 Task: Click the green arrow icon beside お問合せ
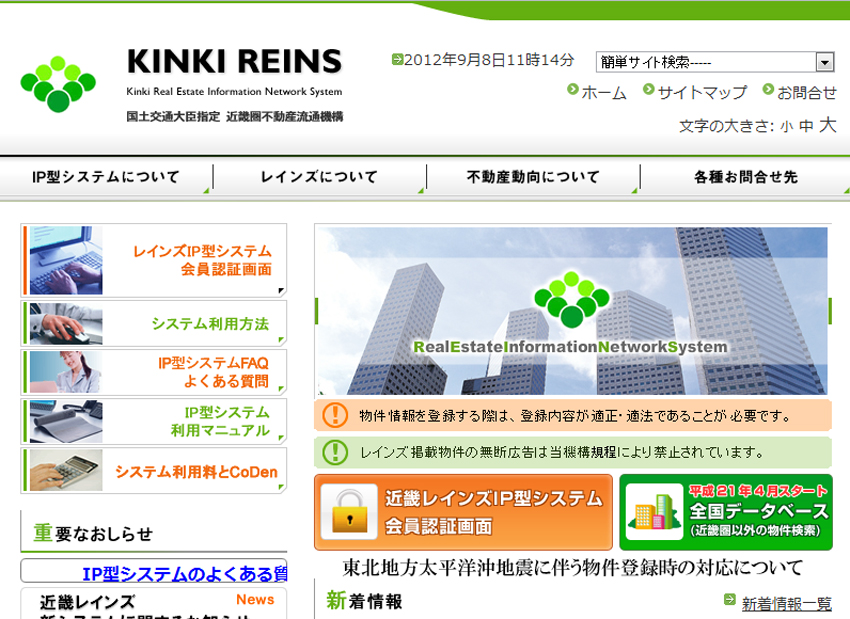click(768, 89)
